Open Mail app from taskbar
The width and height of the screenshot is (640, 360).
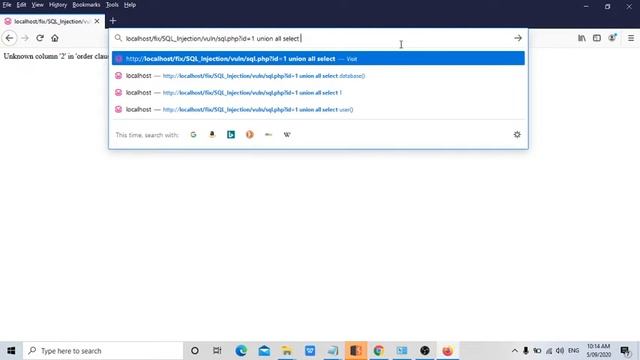pyautogui.click(x=264, y=351)
